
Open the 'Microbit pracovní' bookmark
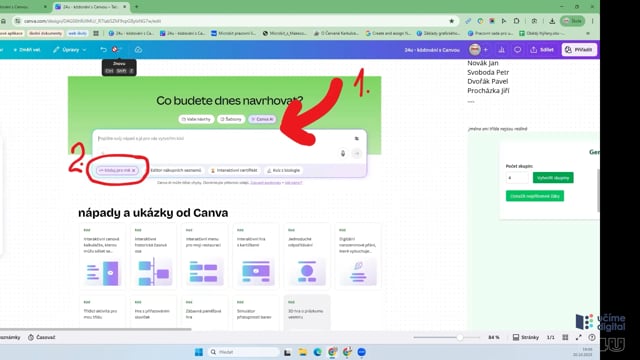(233, 33)
